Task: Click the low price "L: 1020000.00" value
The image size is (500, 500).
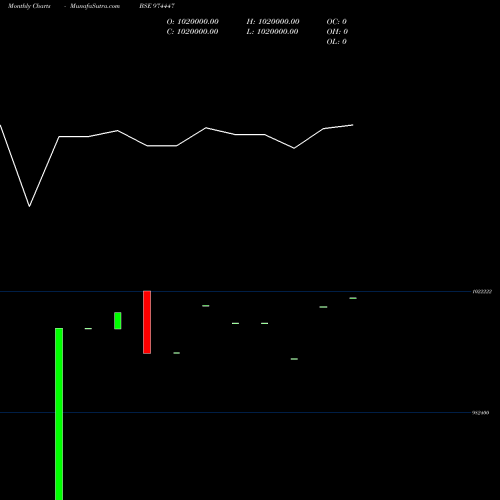Action: click(272, 32)
